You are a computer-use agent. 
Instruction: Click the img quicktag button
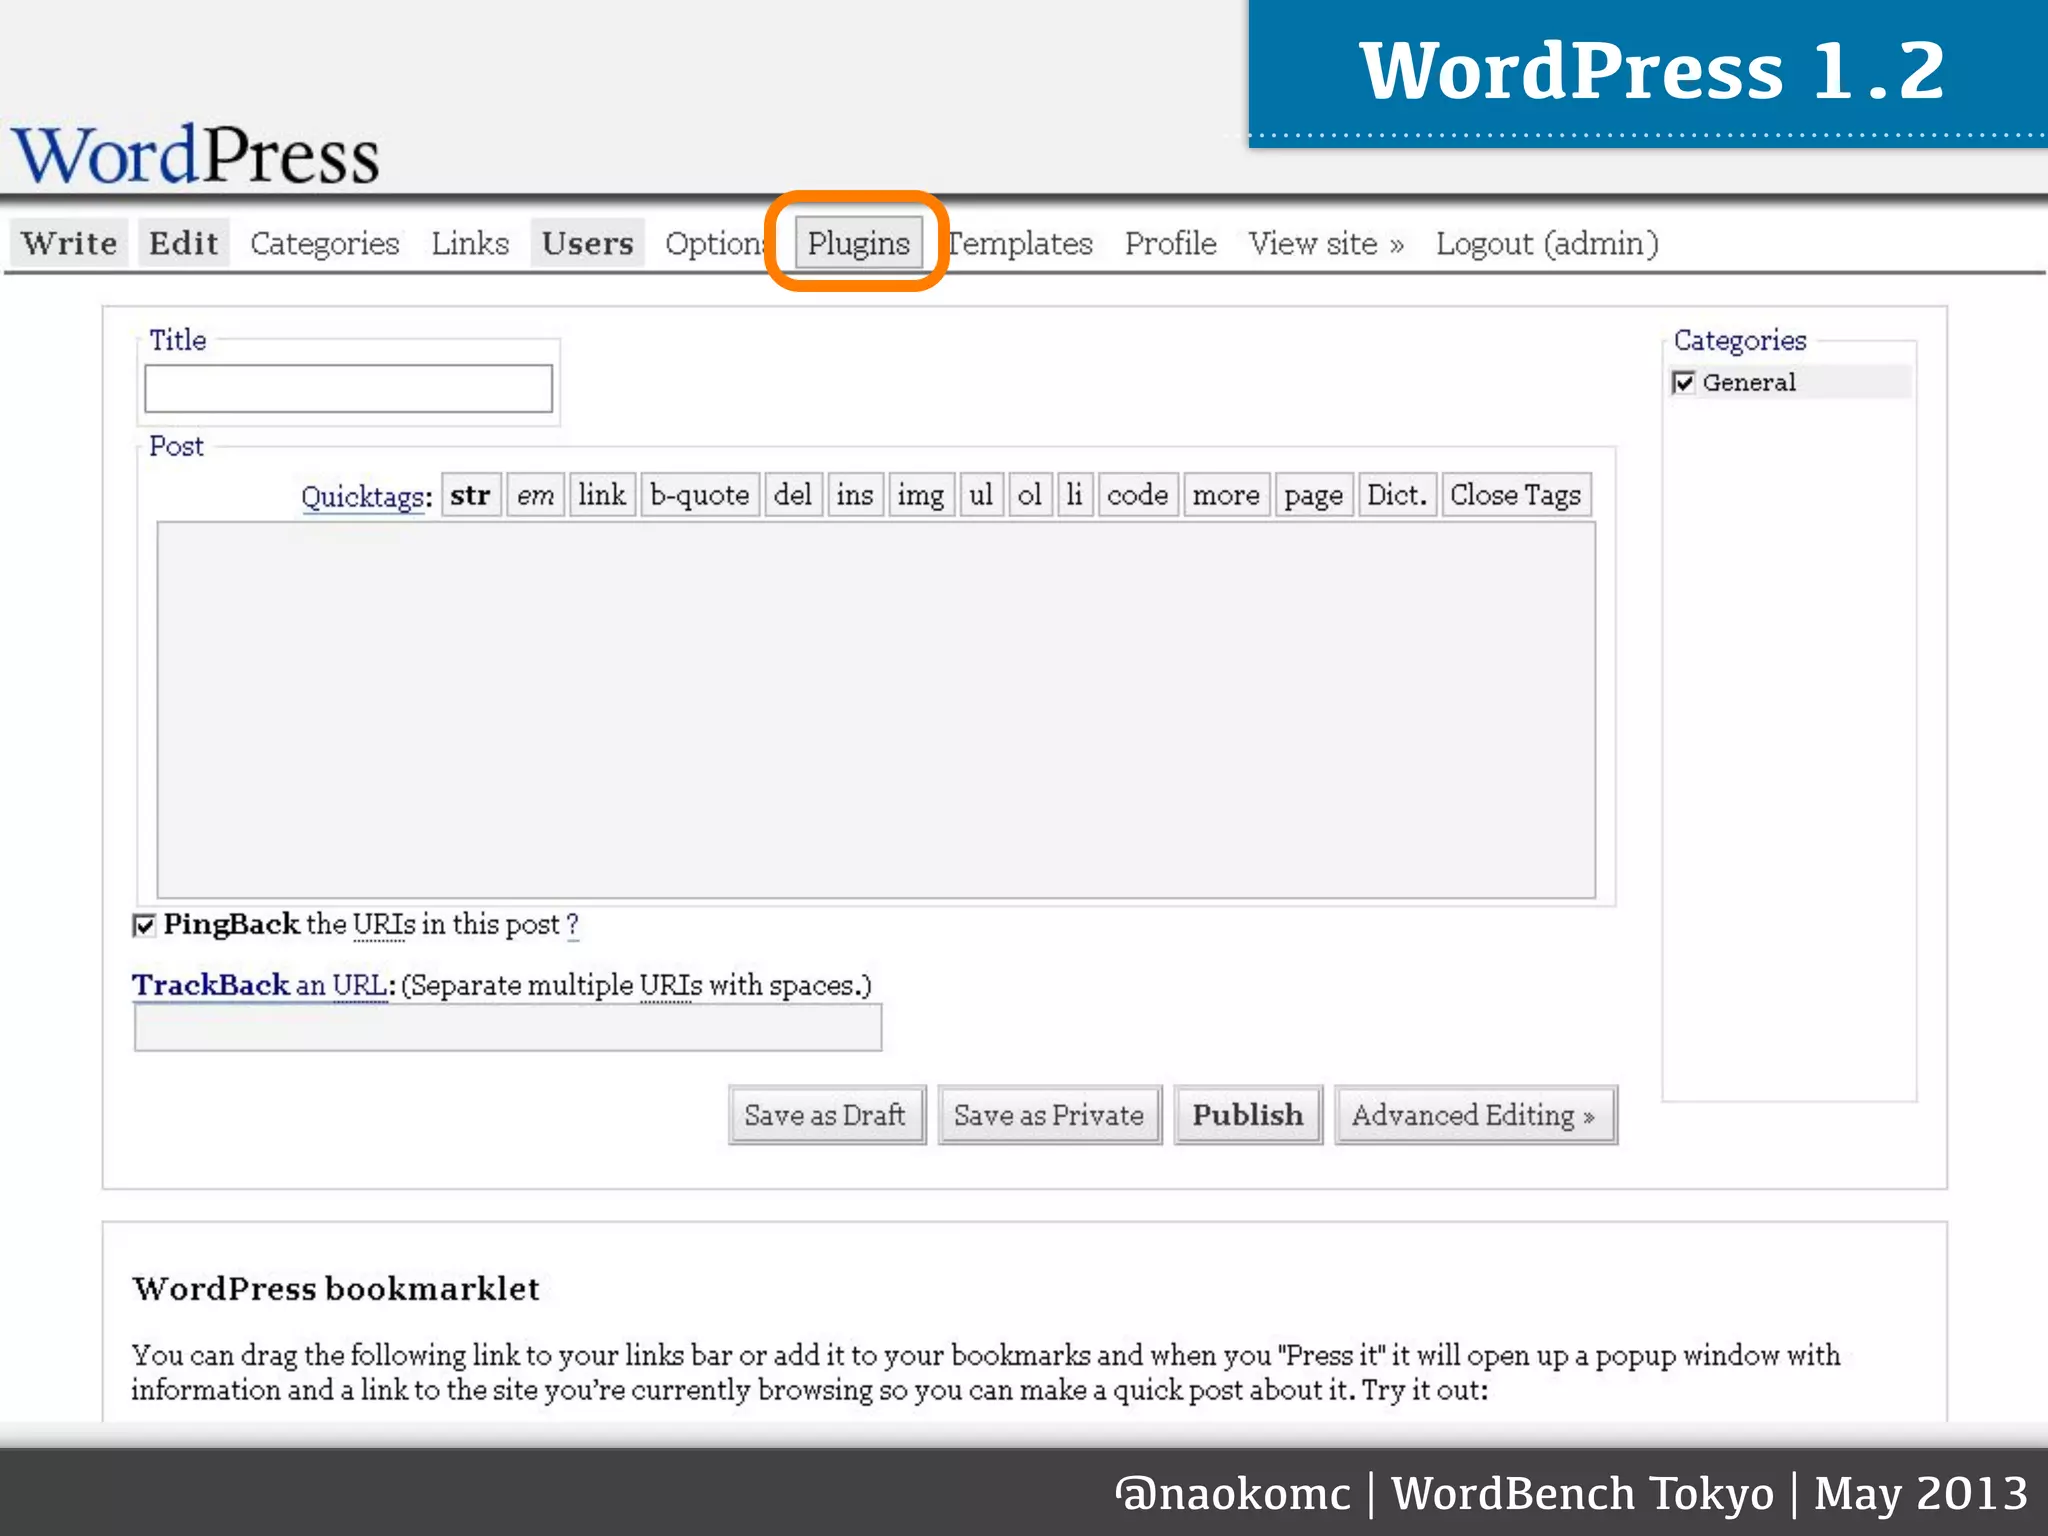[x=920, y=495]
